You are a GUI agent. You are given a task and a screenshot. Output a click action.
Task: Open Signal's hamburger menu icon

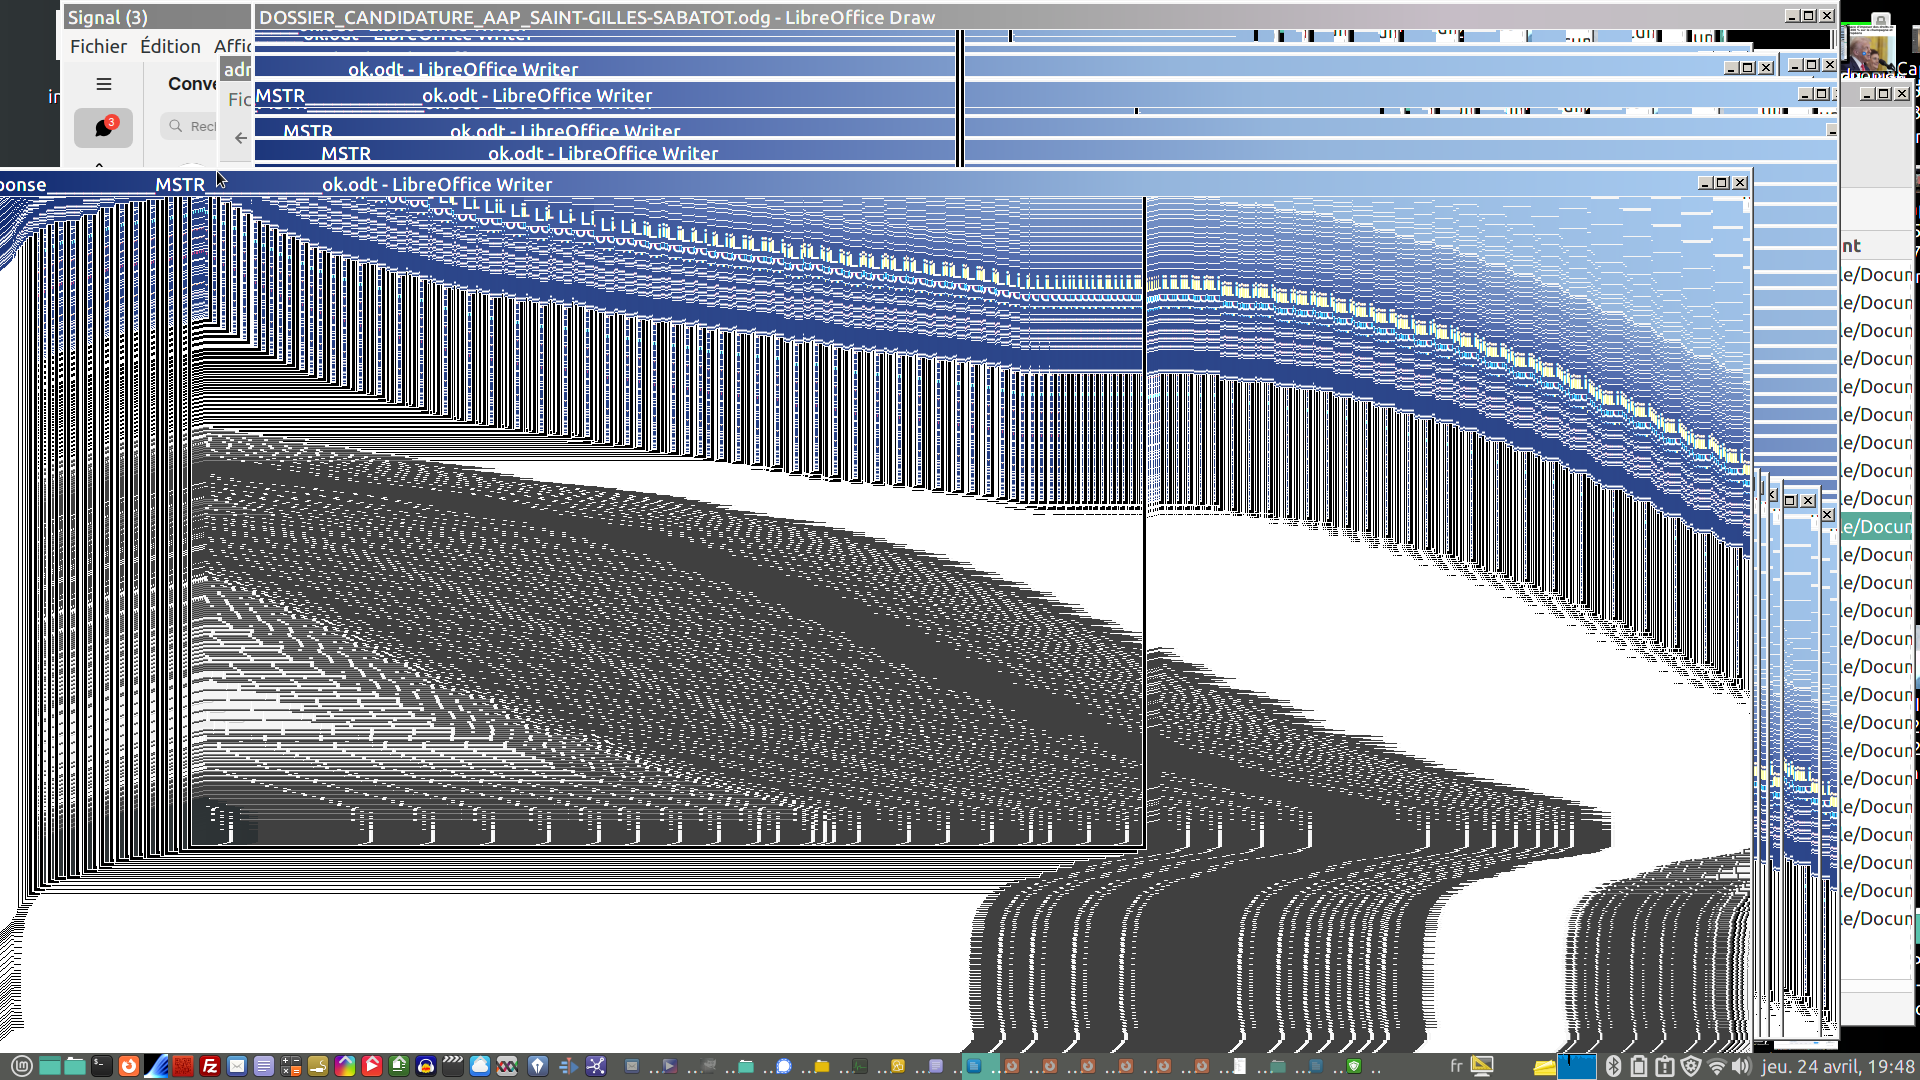(x=104, y=84)
